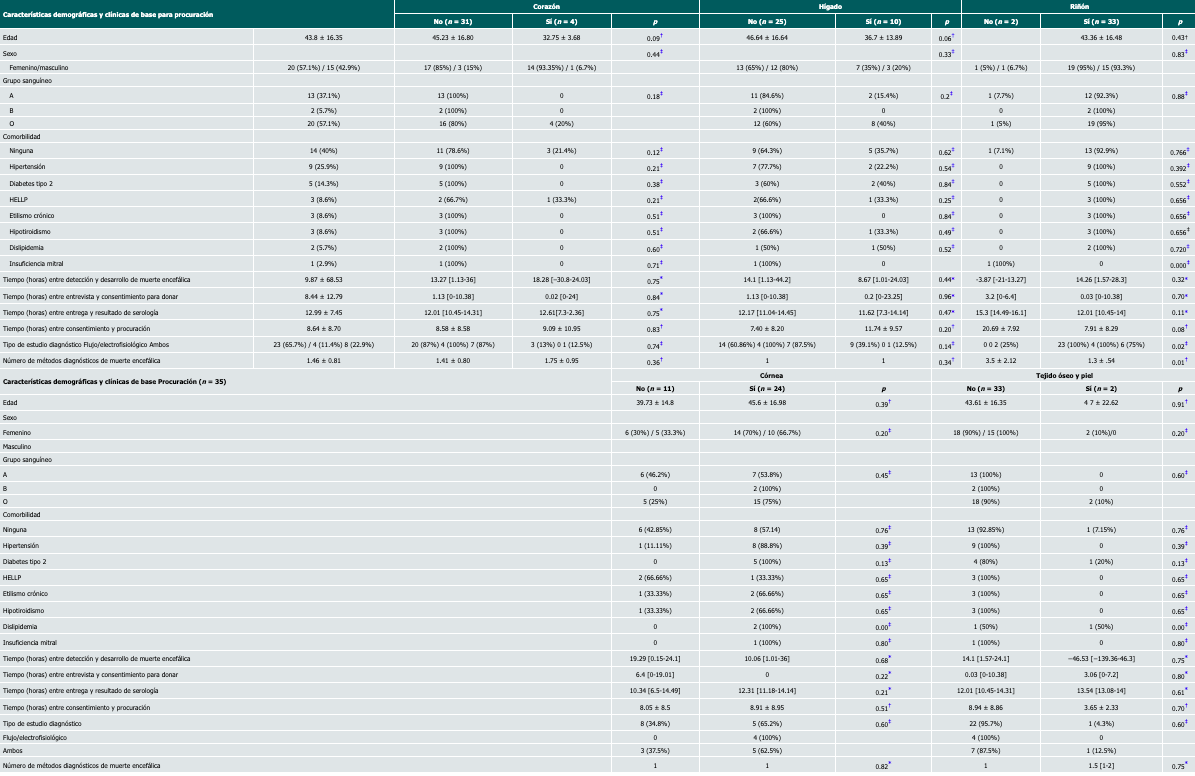This screenshot has width=1195, height=776.
Task: Click the footnote marker beside 0.392
Action: [x=1188, y=167]
